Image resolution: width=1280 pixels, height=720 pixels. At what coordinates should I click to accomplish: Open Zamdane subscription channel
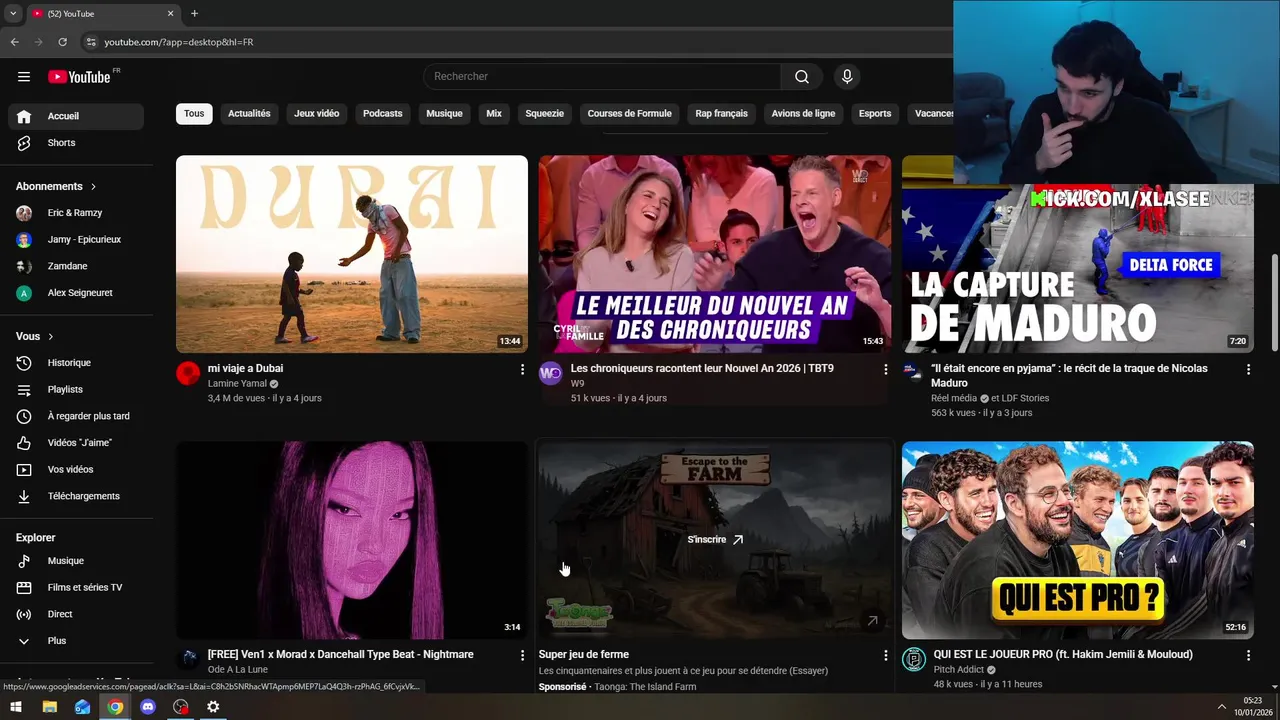pyautogui.click(x=76, y=266)
